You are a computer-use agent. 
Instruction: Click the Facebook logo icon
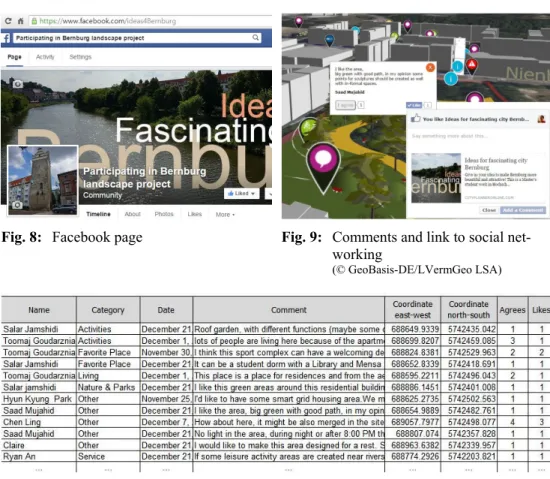click(x=6, y=38)
